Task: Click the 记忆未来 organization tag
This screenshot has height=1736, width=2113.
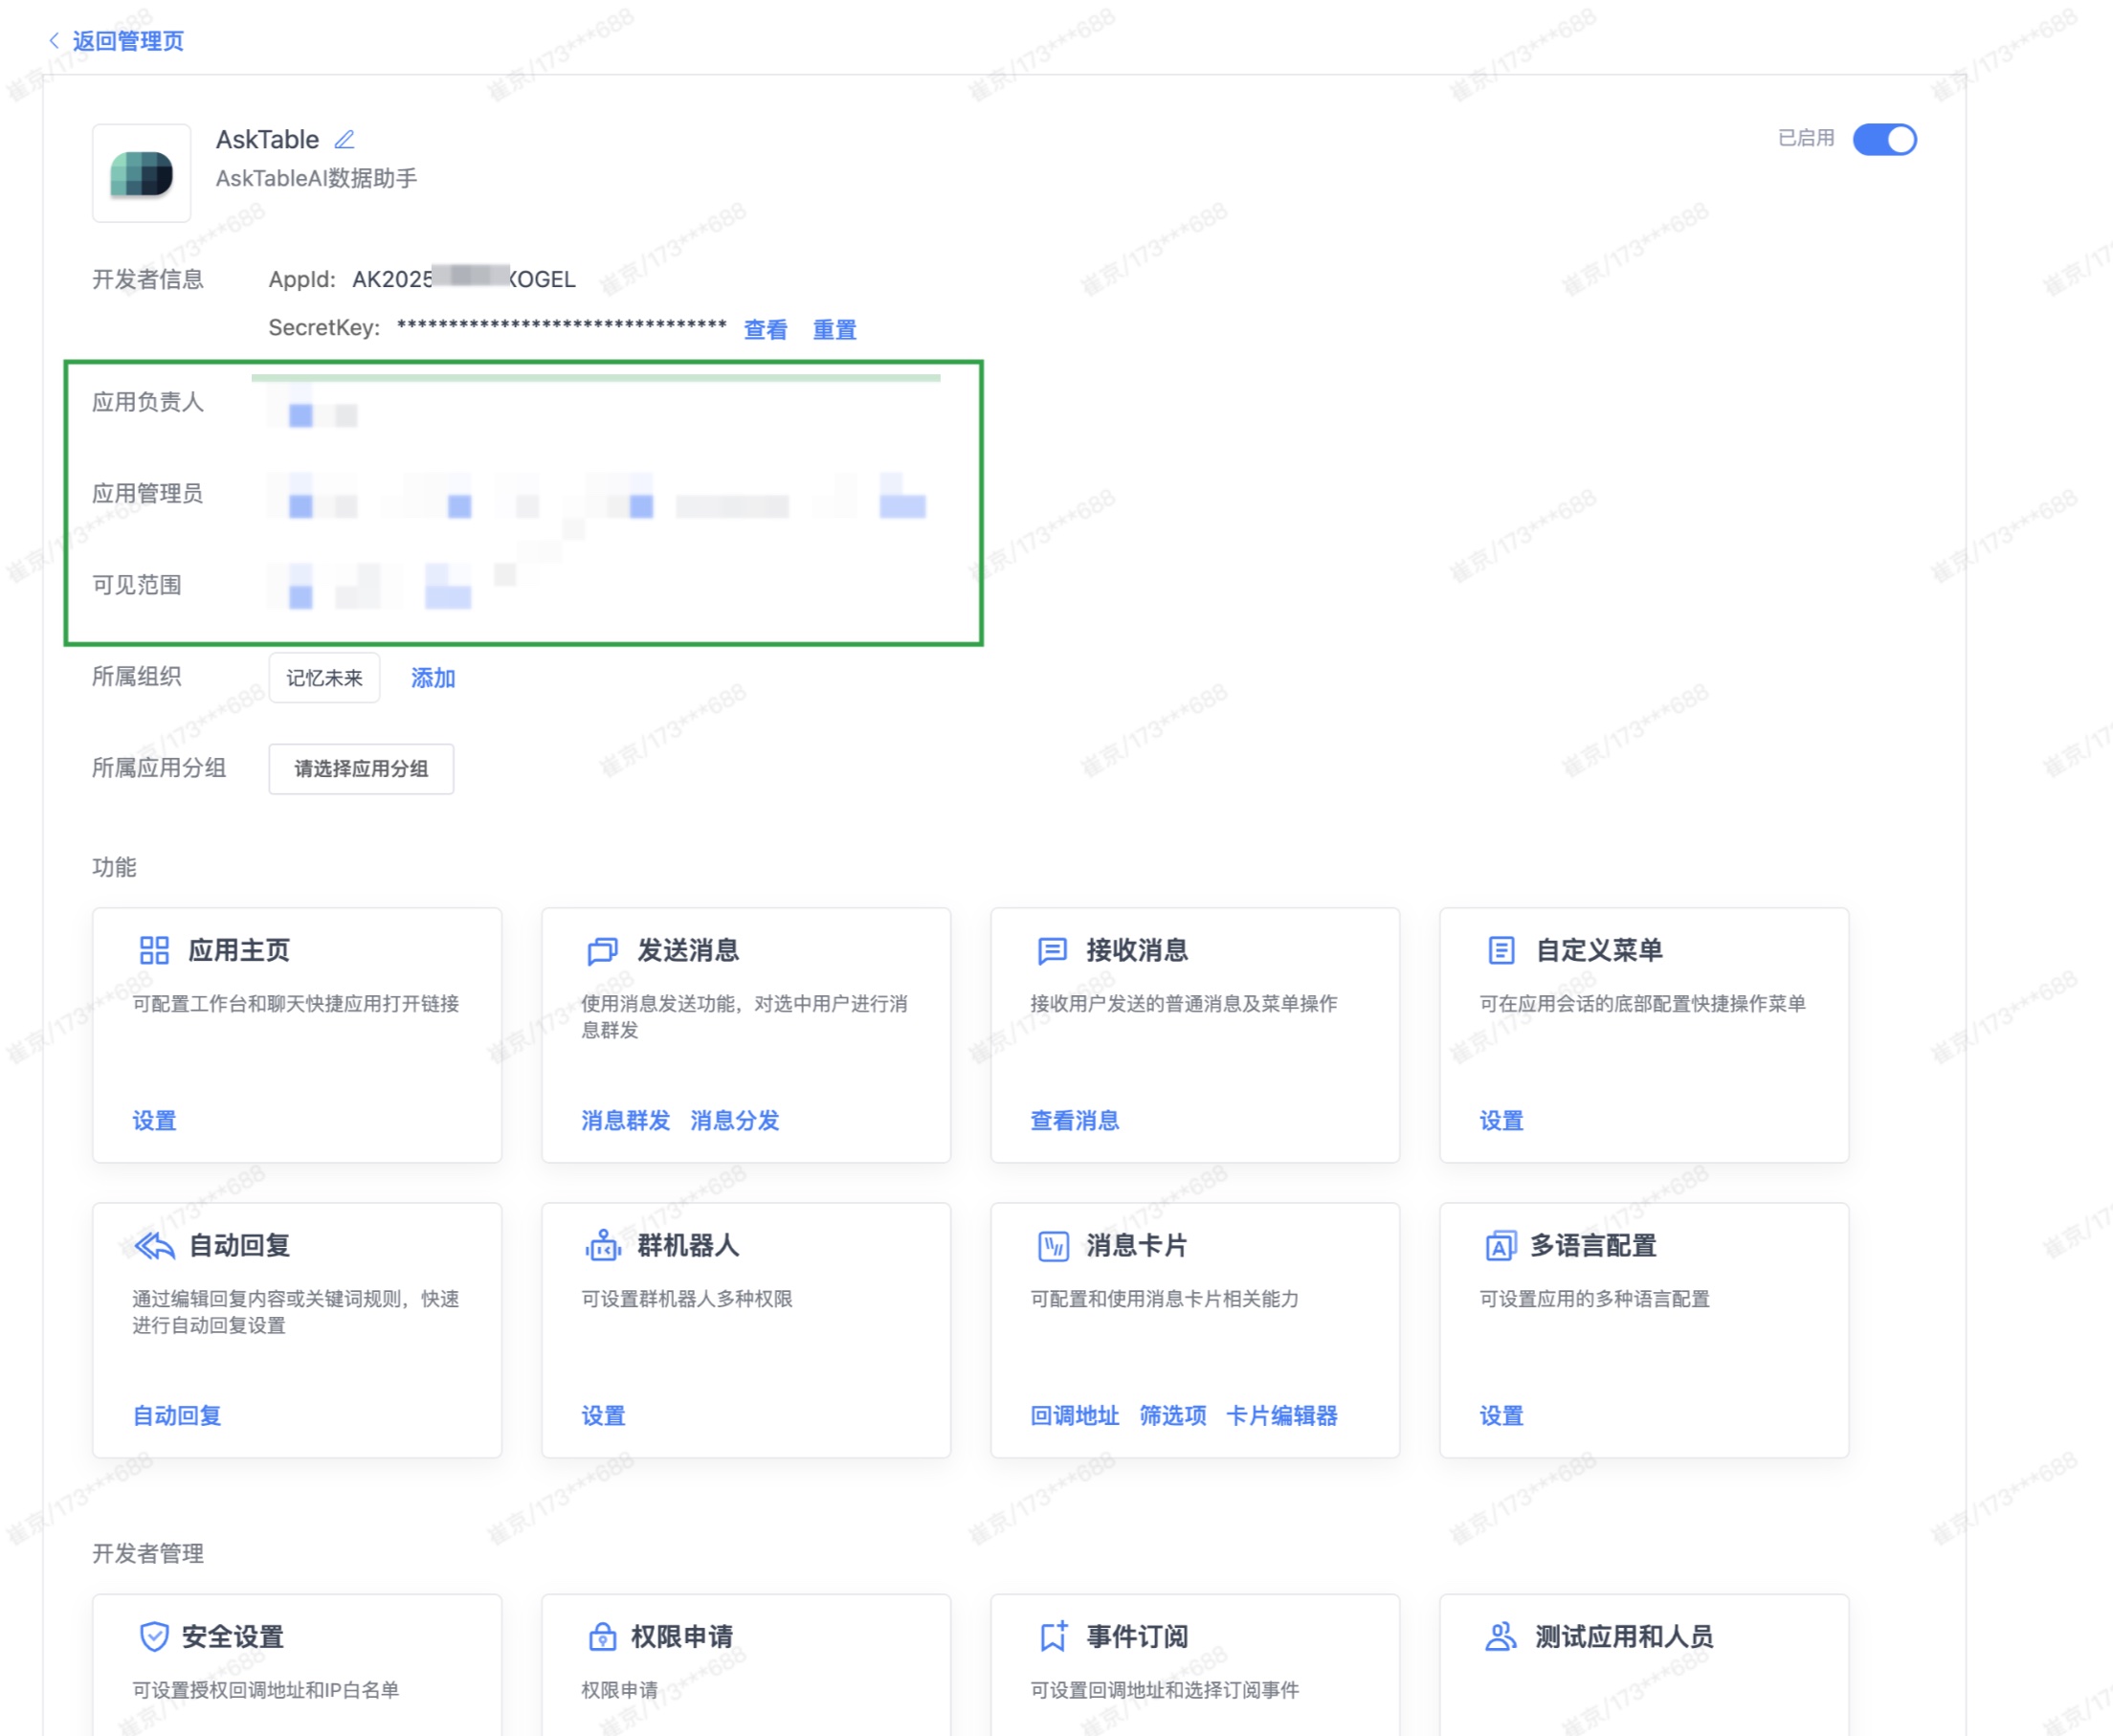Action: click(324, 678)
